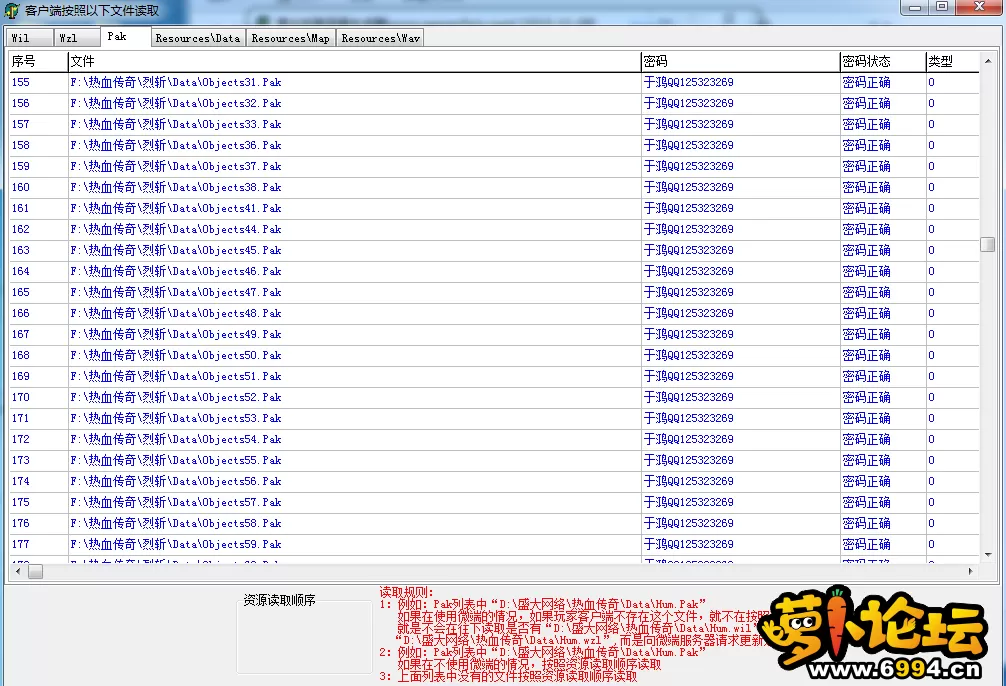Click inside the 资源读取顺序 list box

pos(305,639)
